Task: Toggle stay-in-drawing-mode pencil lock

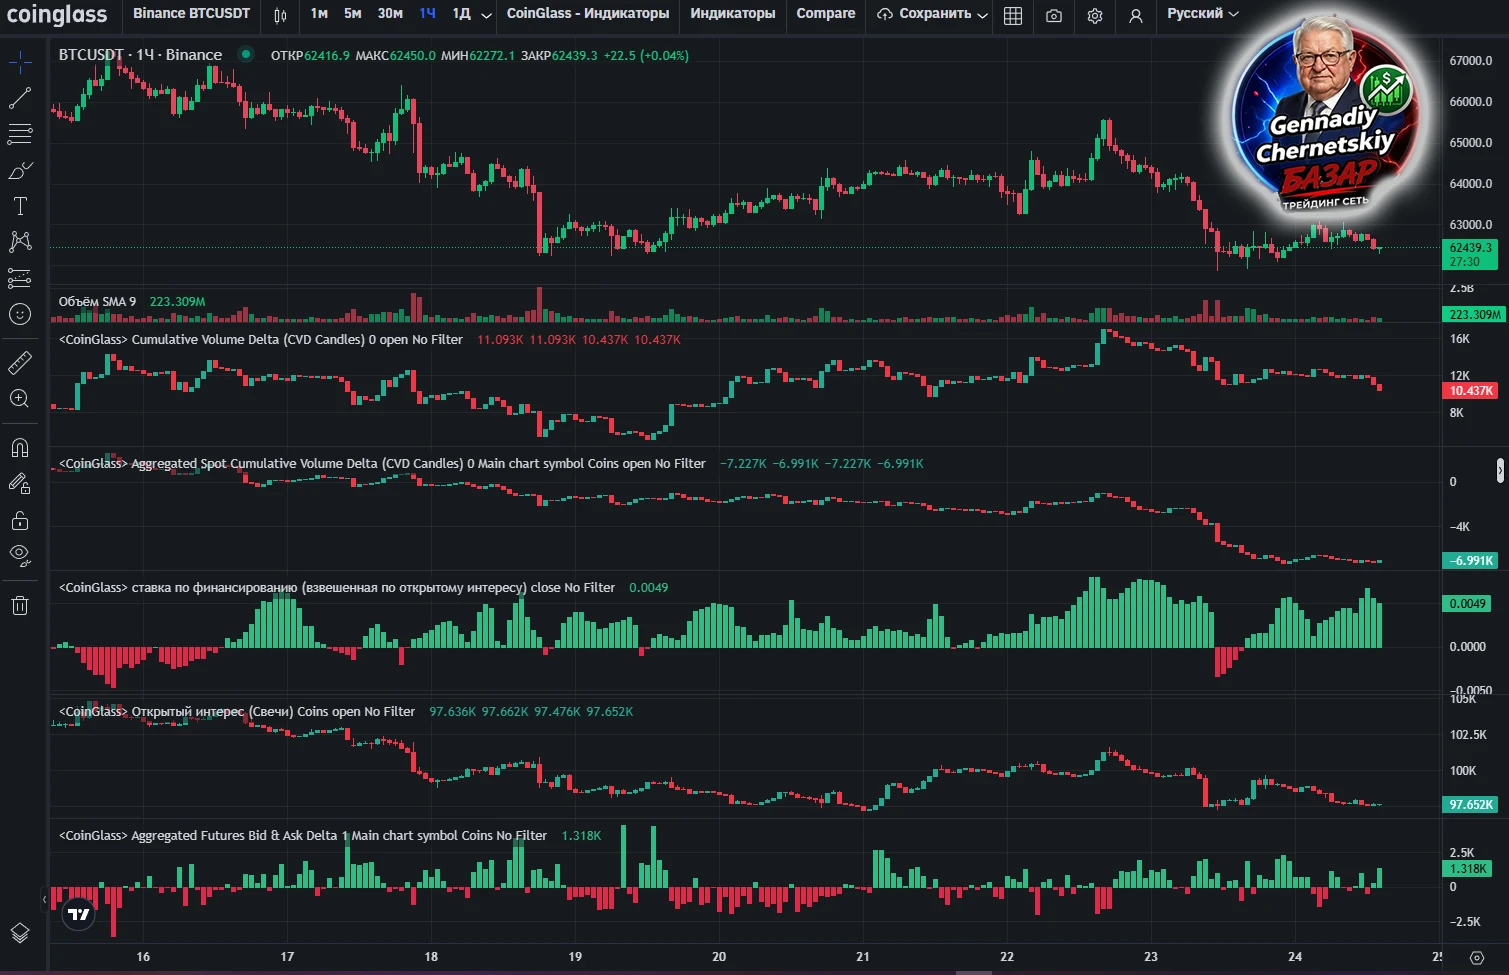Action: 20,484
